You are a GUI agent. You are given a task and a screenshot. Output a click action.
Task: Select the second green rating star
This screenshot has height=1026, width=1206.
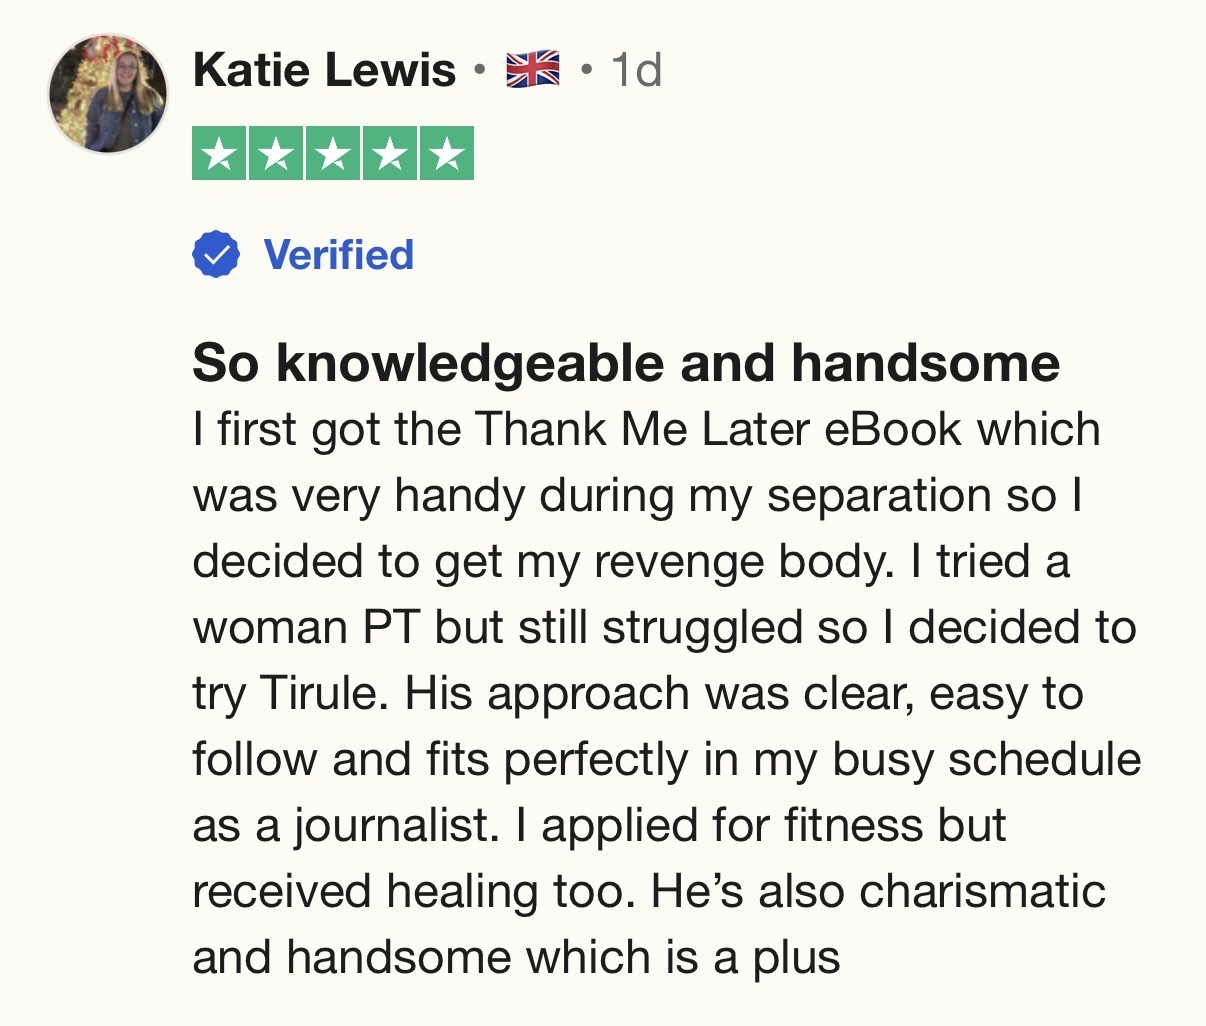(276, 154)
